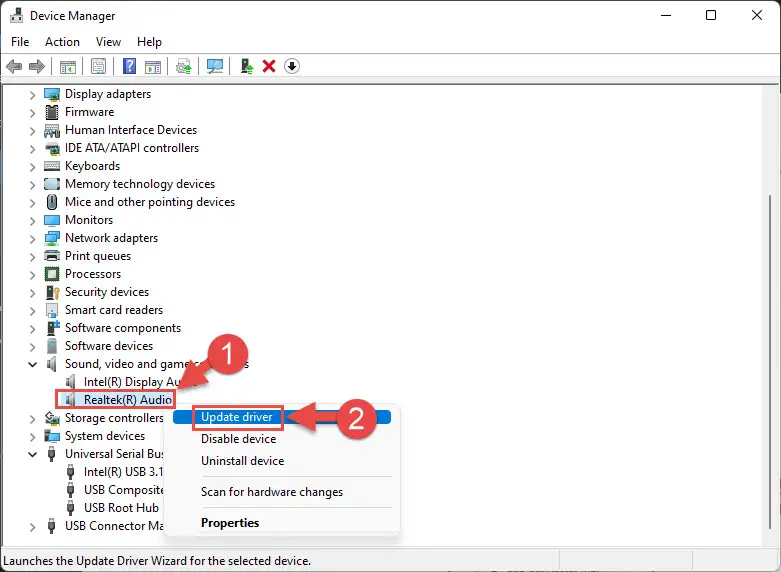Click Scan for hardware changes monitor icon

(214, 66)
